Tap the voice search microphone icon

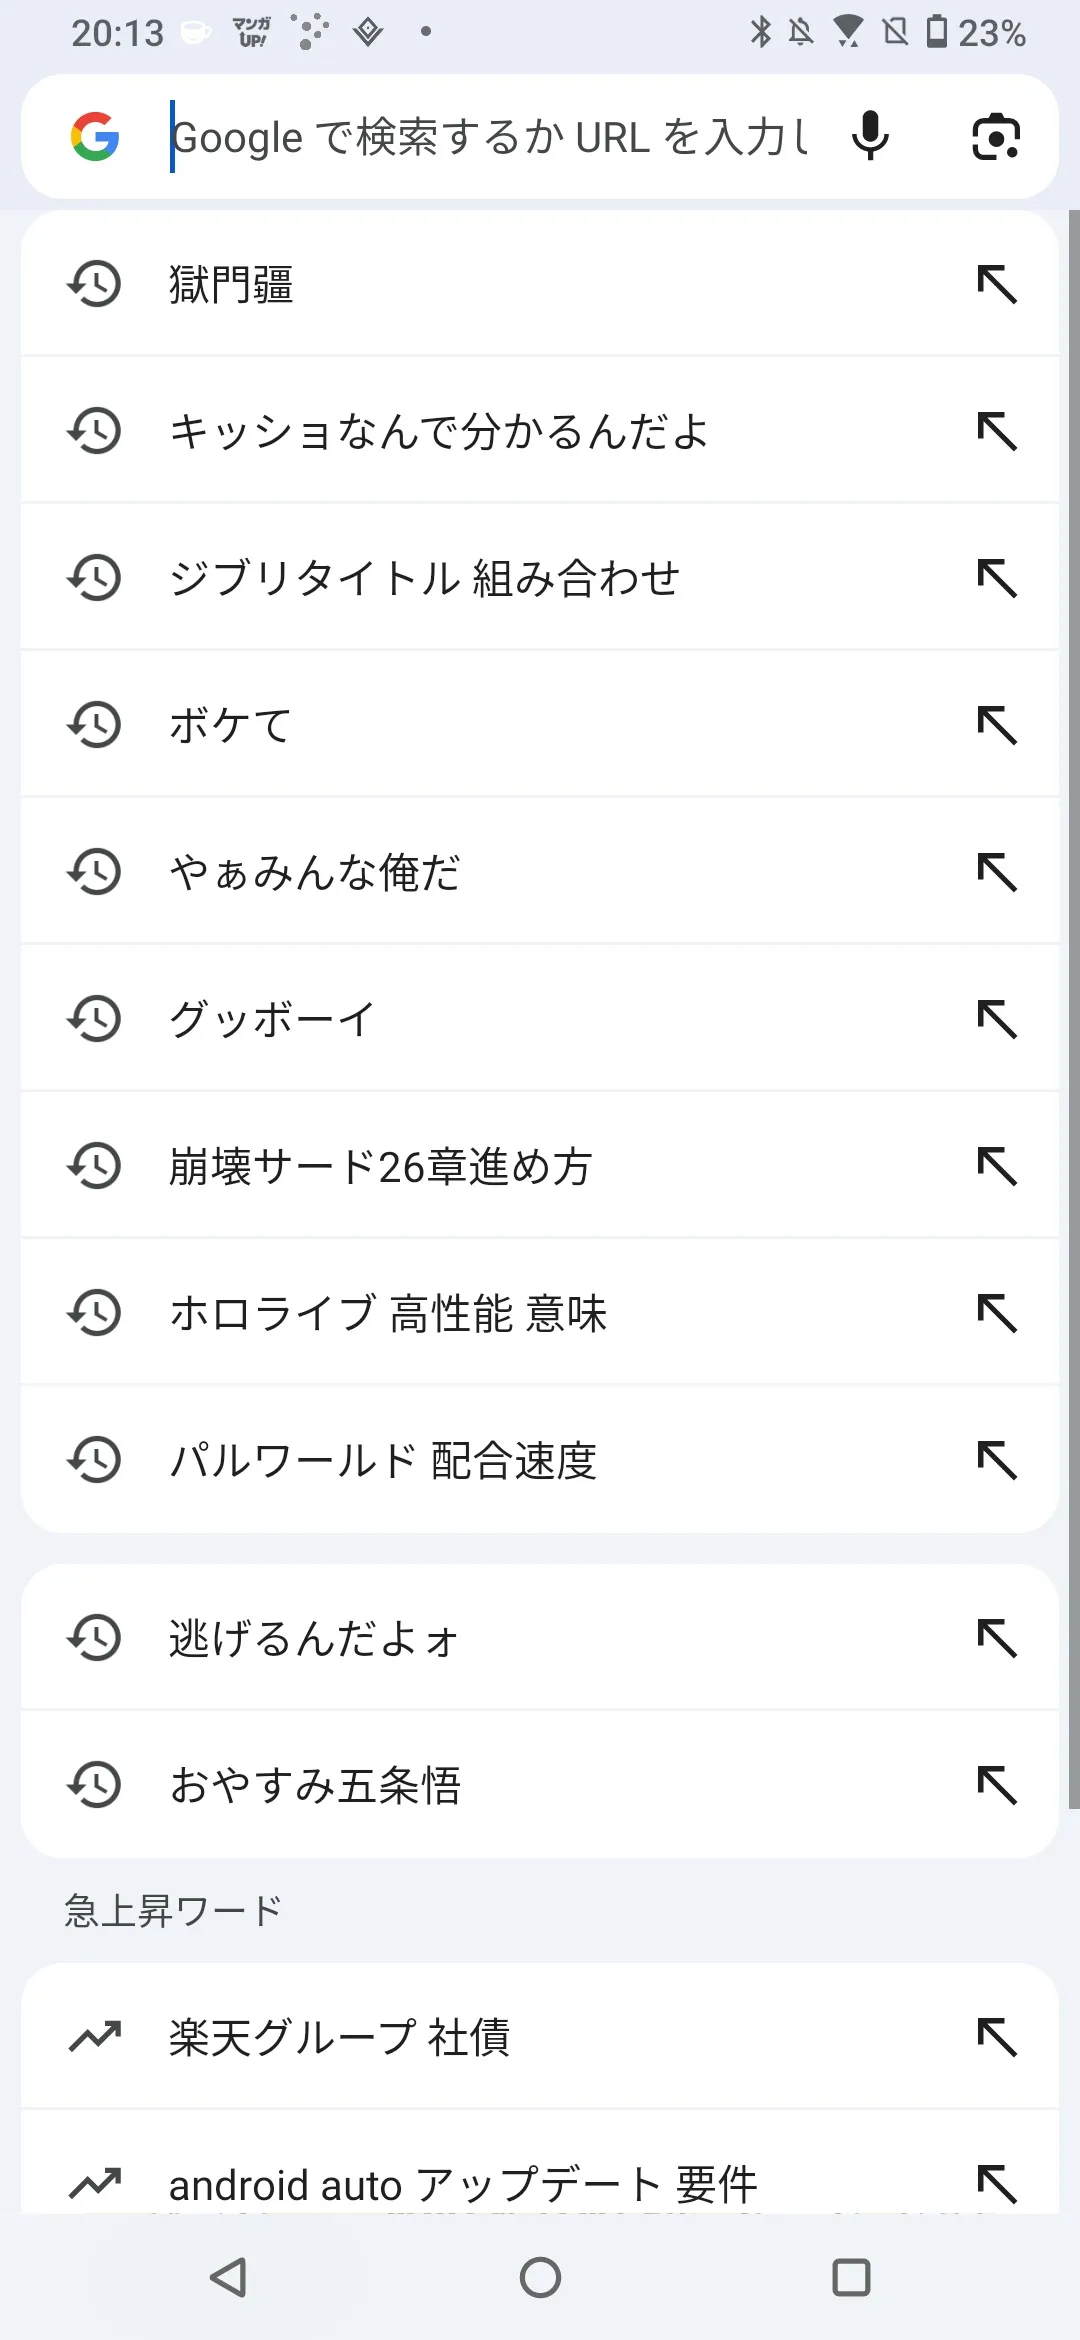point(870,136)
